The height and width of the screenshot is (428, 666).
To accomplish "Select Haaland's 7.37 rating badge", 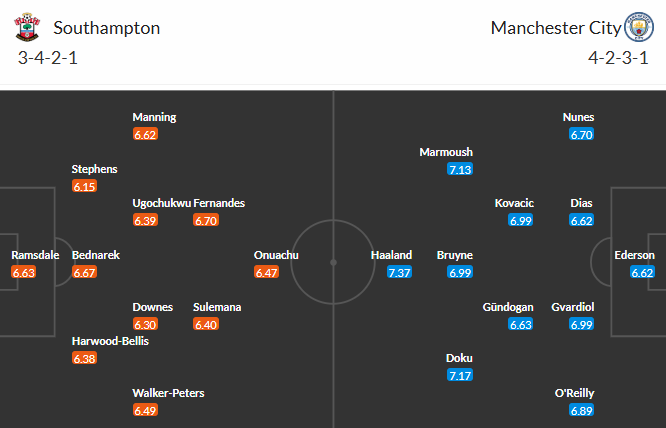I will [x=400, y=272].
